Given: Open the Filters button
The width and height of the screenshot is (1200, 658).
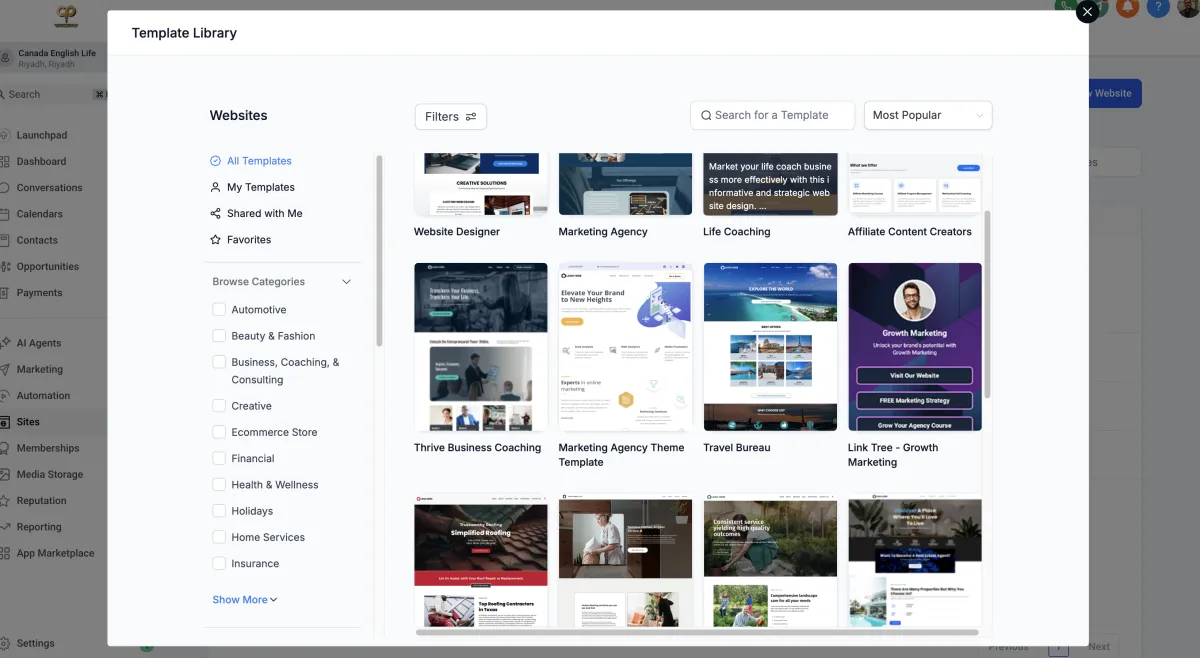Looking at the screenshot, I should (451, 117).
